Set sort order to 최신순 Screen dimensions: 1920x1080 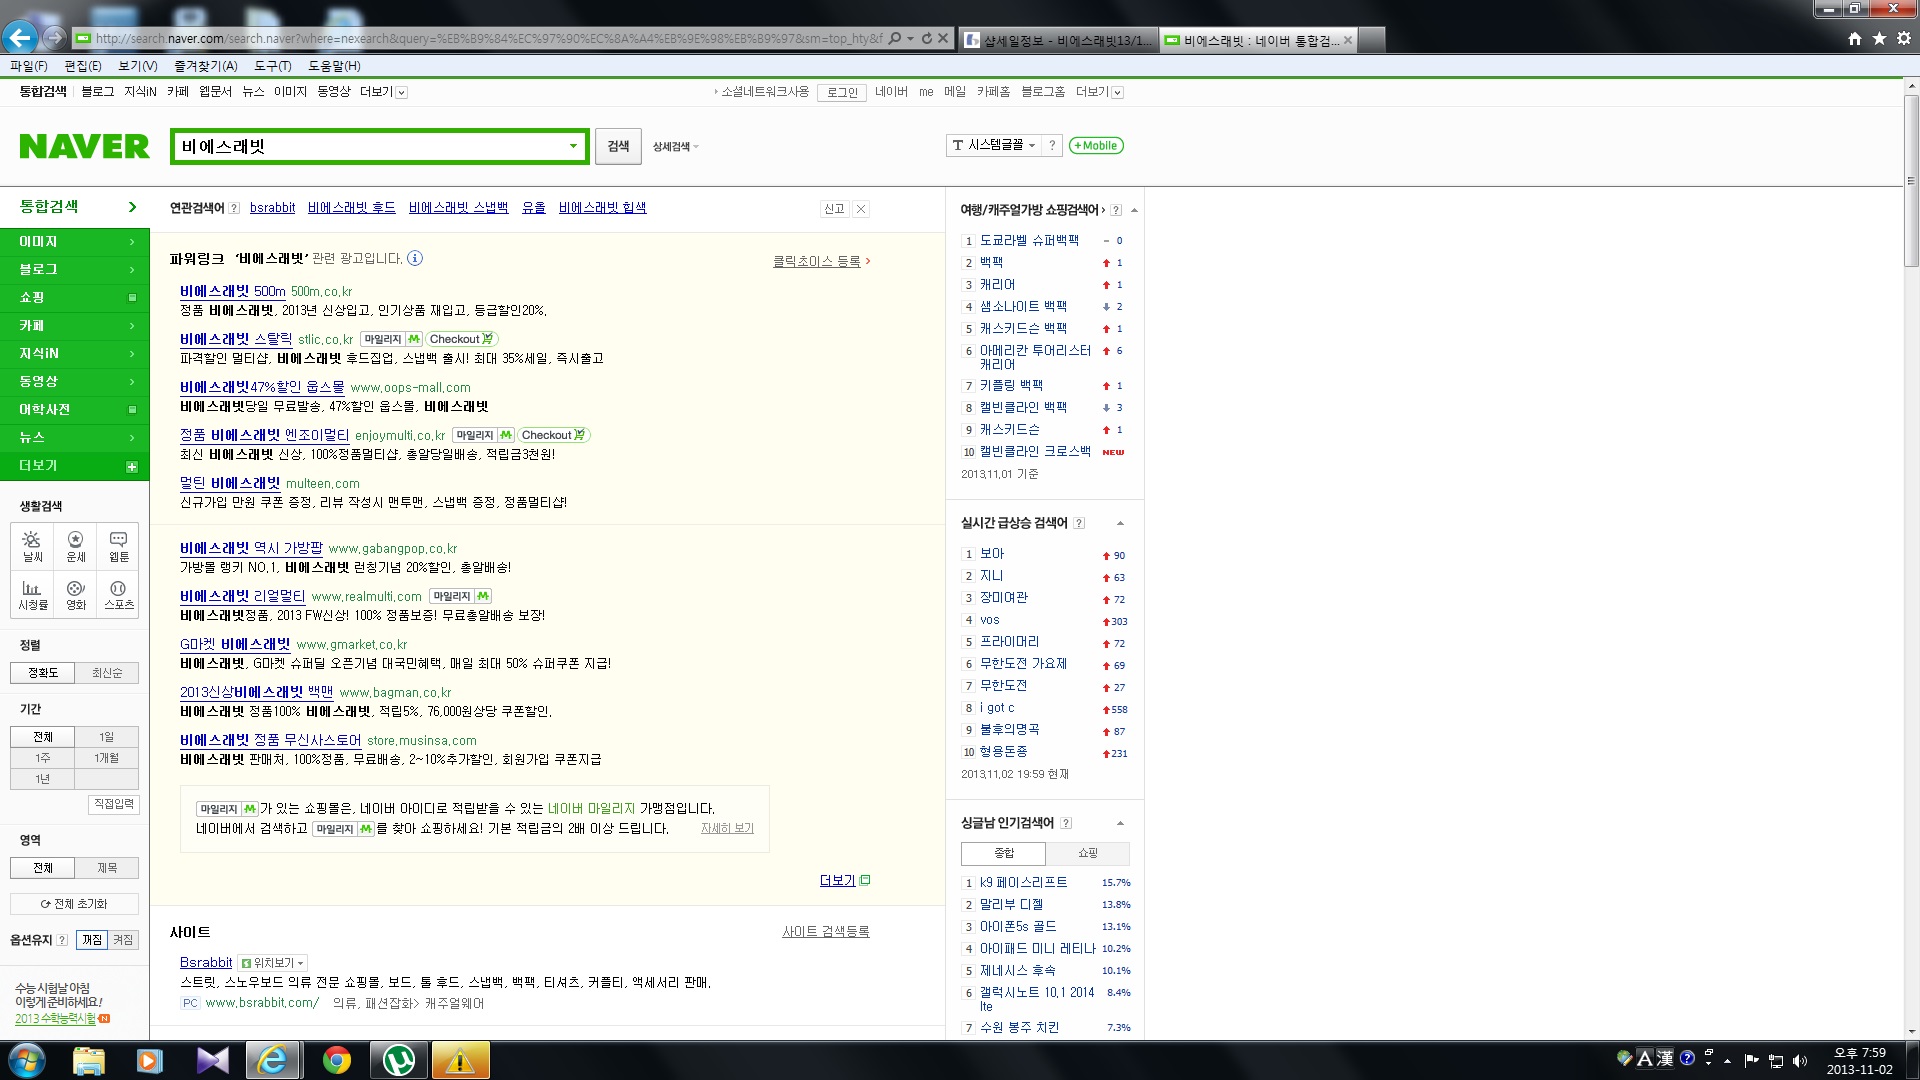click(x=107, y=673)
